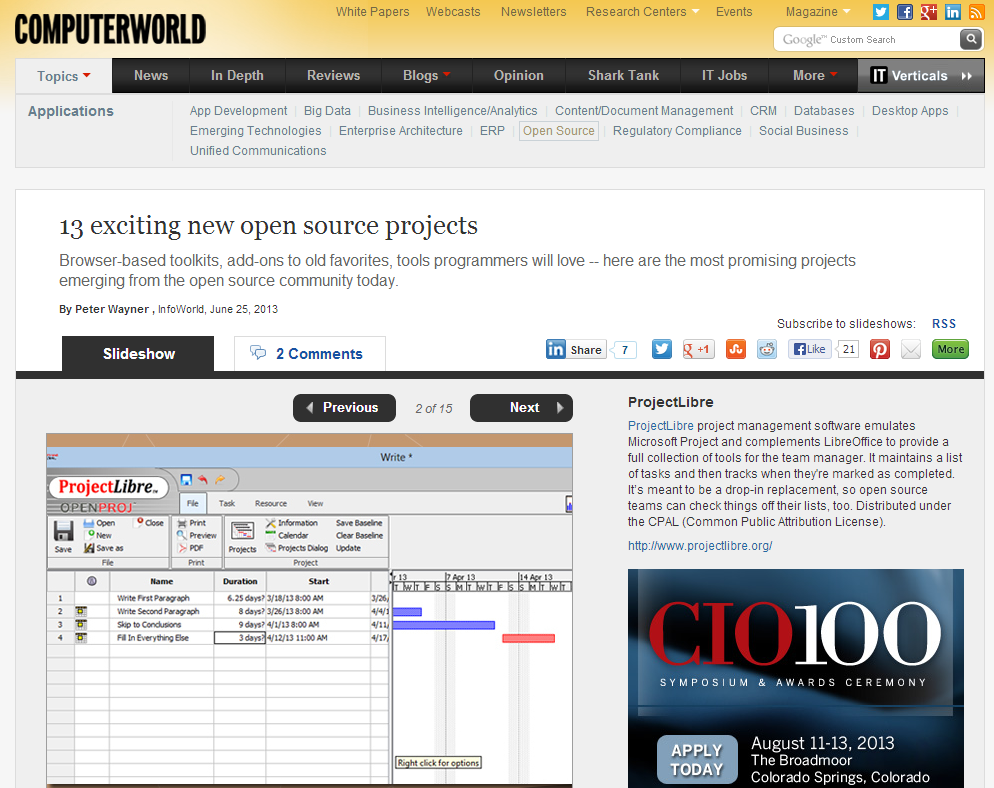Open the Databases subtopic
The width and height of the screenshot is (994, 788).
tap(824, 111)
